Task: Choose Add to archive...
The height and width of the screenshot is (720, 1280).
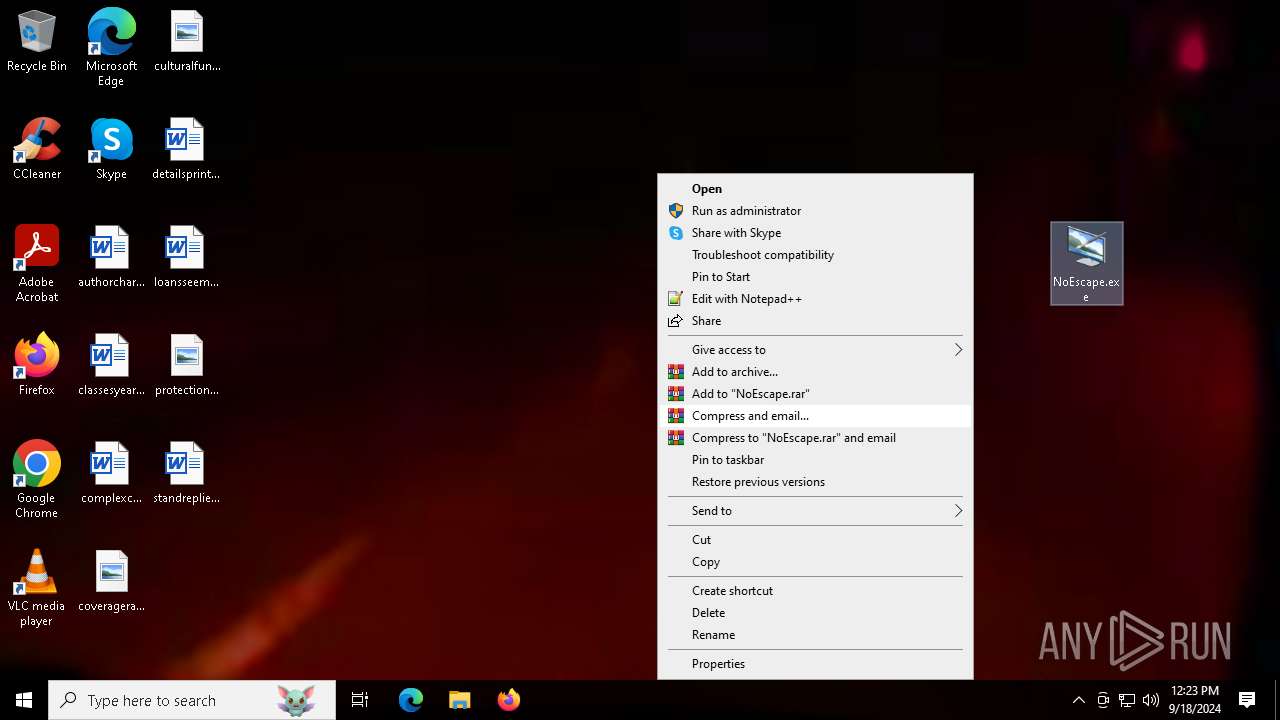Action: click(x=815, y=372)
